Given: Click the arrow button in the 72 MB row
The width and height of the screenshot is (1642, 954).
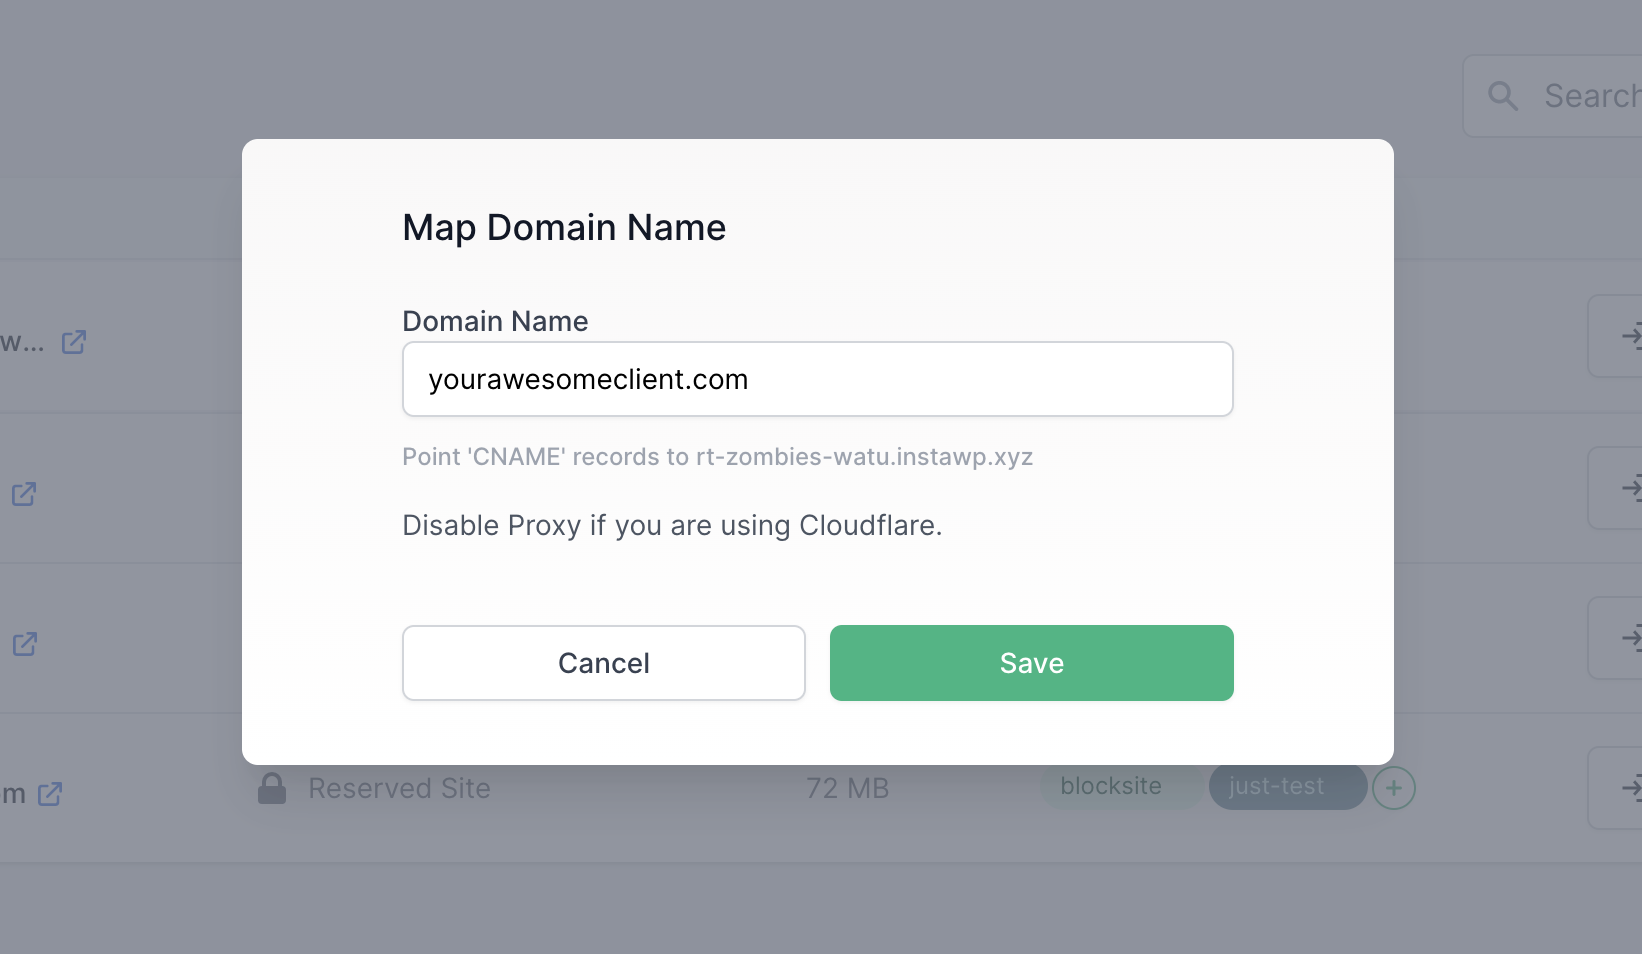Looking at the screenshot, I should tap(1616, 788).
